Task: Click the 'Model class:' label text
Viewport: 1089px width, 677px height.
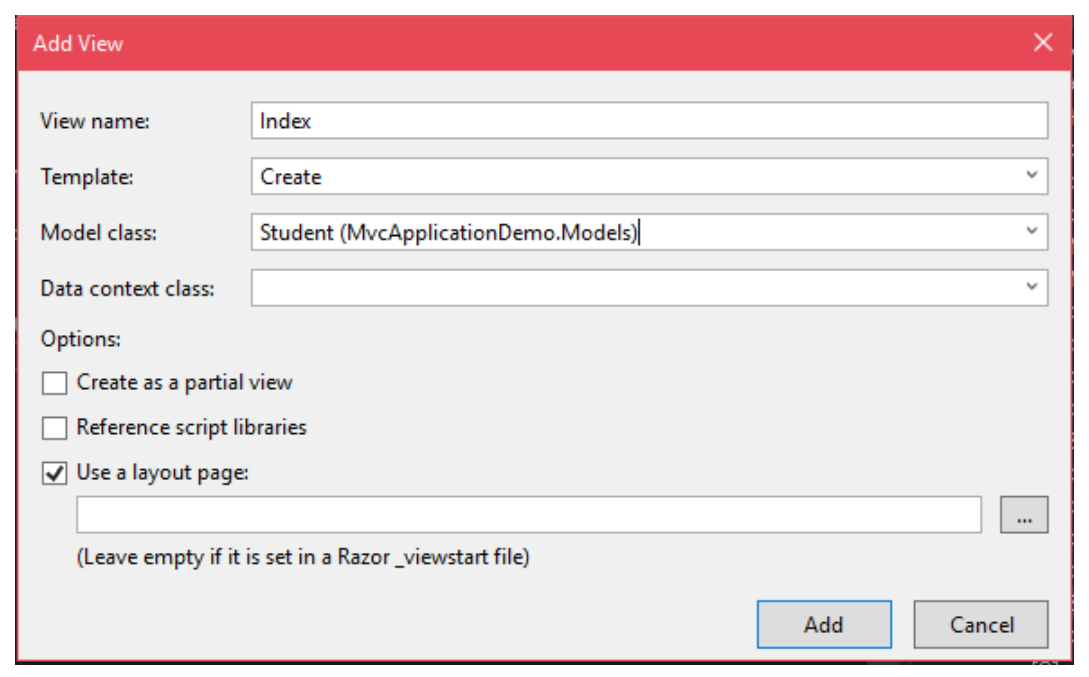Action: 99,233
